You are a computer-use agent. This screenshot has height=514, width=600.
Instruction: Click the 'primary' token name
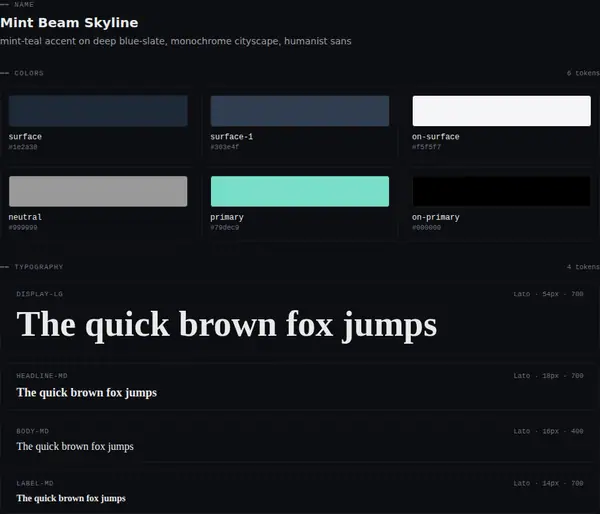(x=227, y=217)
